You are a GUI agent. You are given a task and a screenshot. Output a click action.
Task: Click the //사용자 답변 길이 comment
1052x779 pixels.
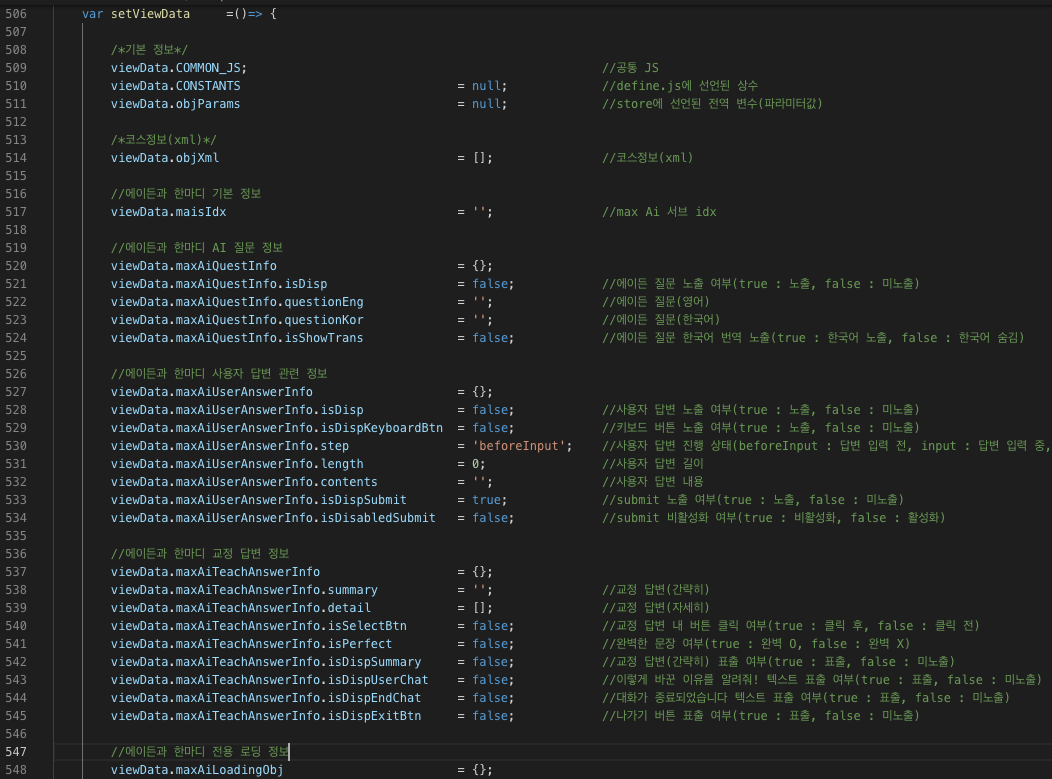653,464
